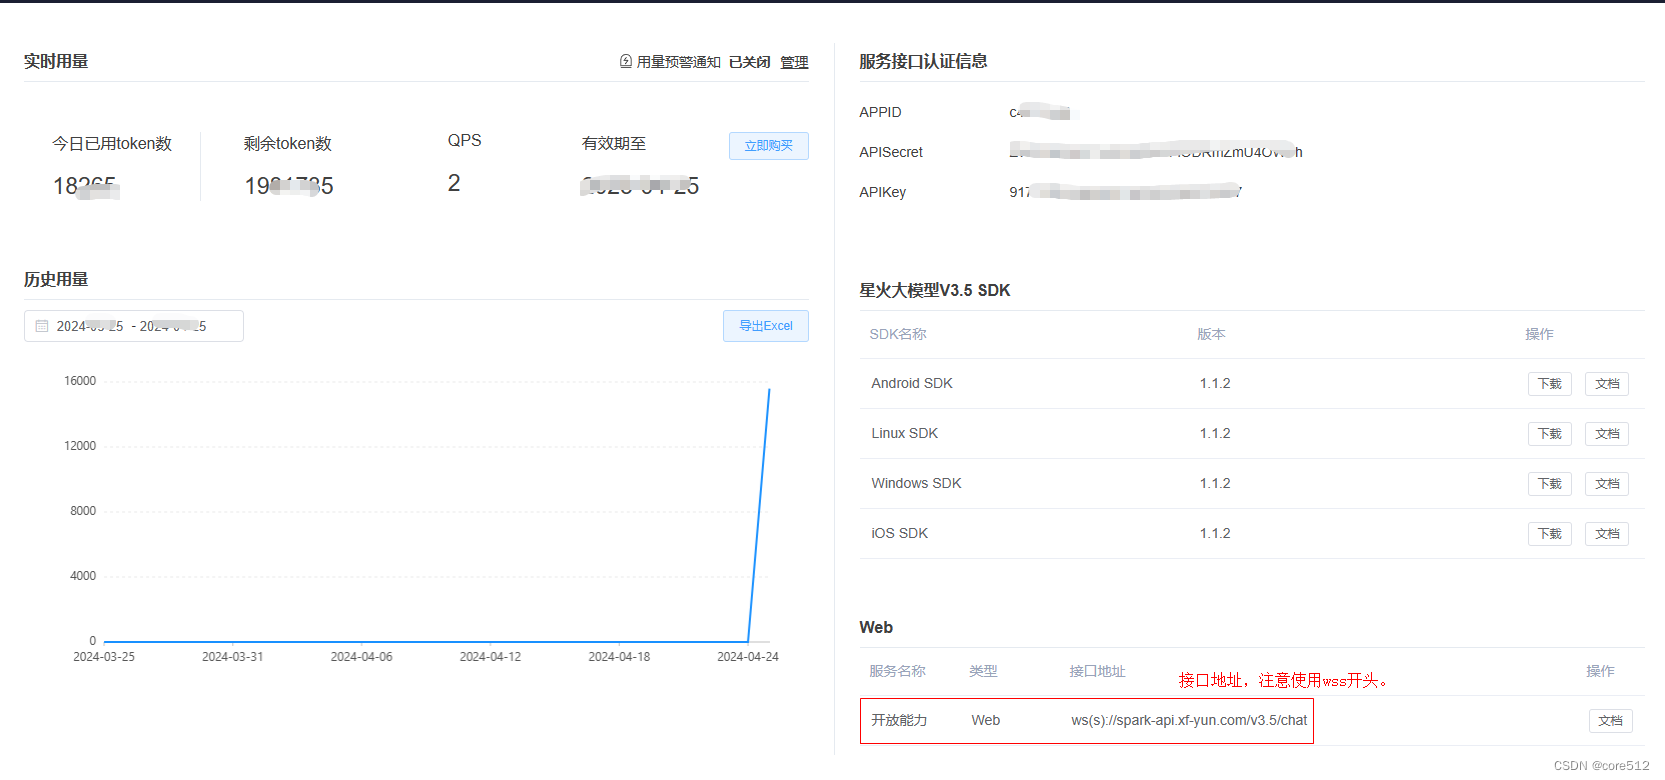Image resolution: width=1665 pixels, height=780 pixels.
Task: Click the SDK名称 column header
Action: coord(898,334)
